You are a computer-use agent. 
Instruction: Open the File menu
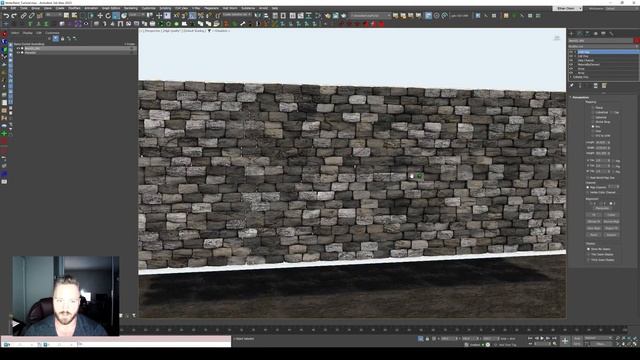4,8
